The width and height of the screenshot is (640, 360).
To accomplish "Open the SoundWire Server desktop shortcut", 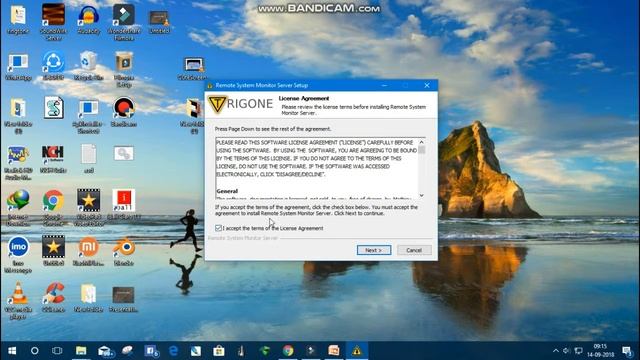I will point(53,22).
